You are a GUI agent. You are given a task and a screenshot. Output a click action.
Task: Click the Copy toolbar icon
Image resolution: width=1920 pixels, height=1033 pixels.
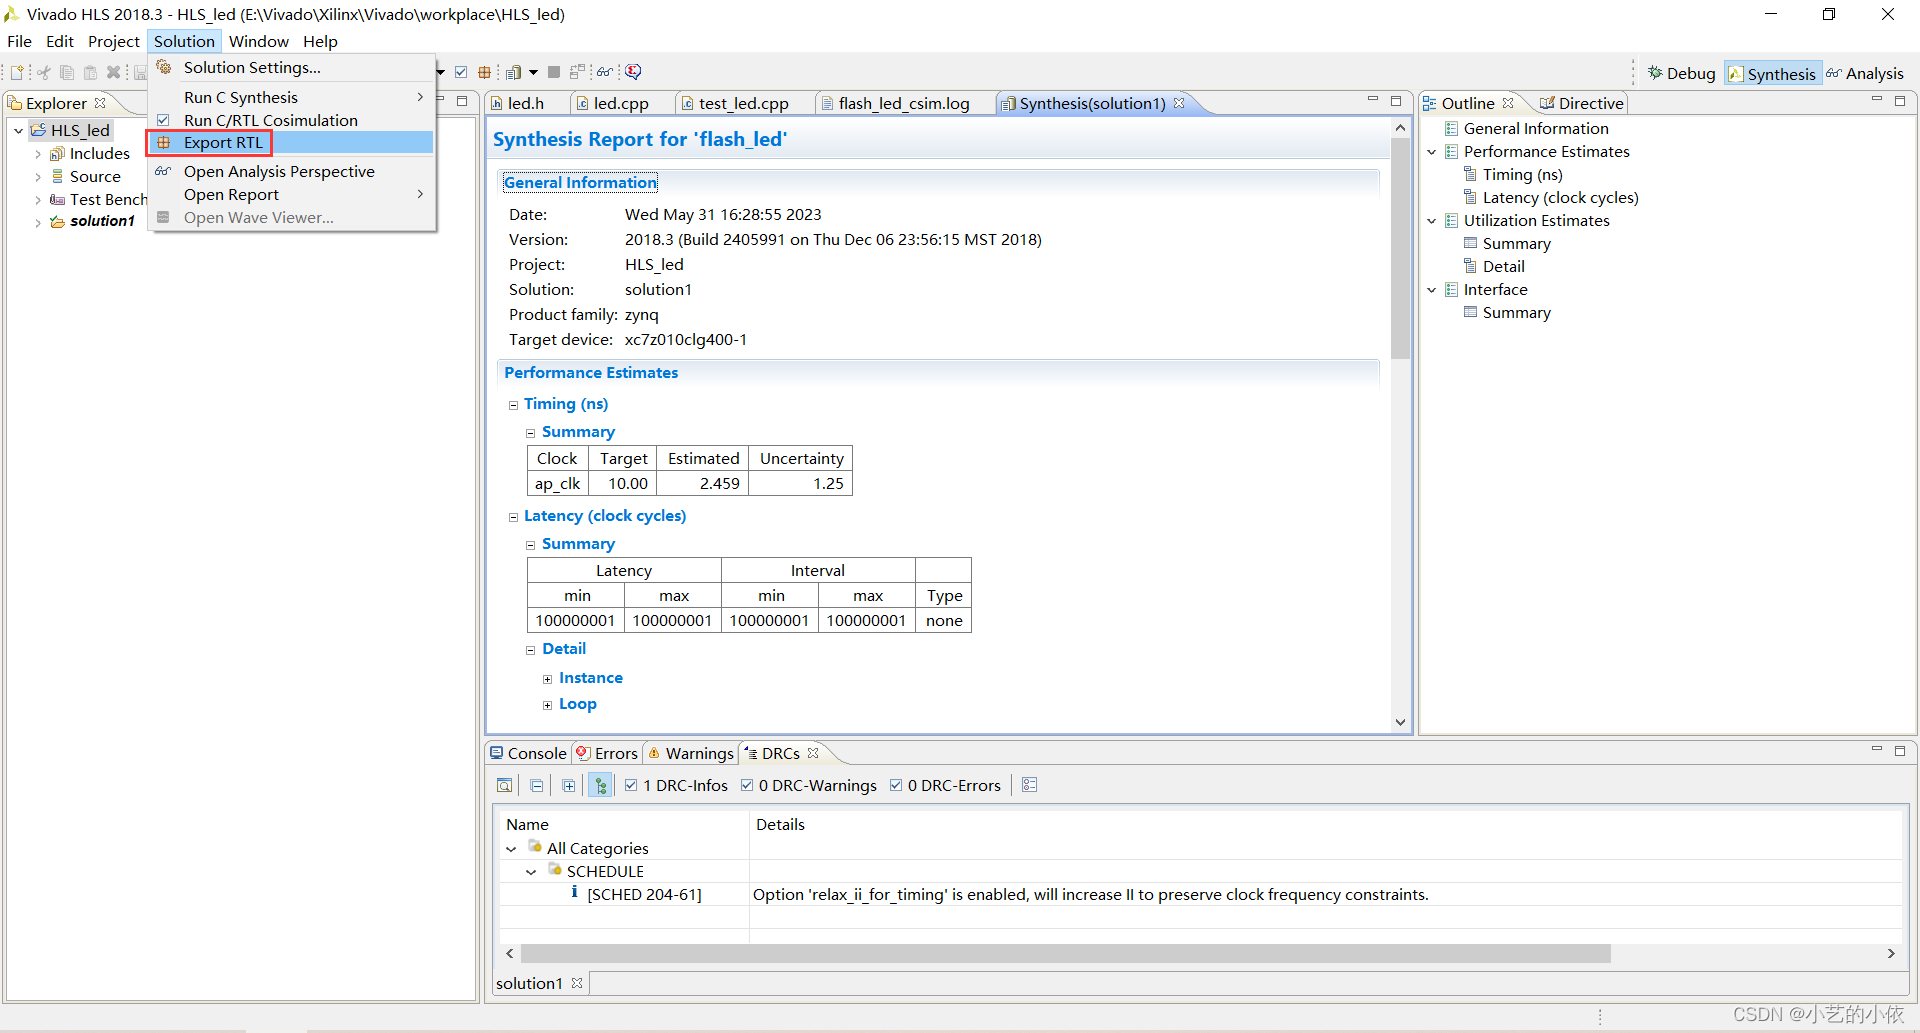(x=67, y=72)
